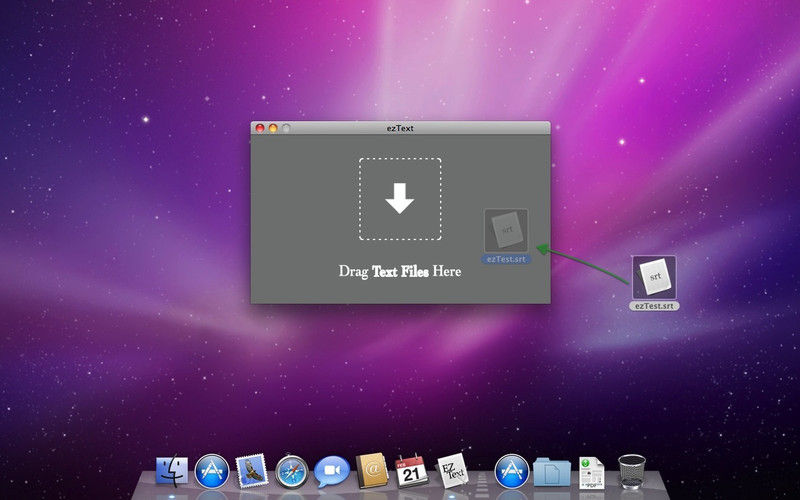The height and width of the screenshot is (500, 800).
Task: Launch Mail from the Dock
Action: click(252, 471)
